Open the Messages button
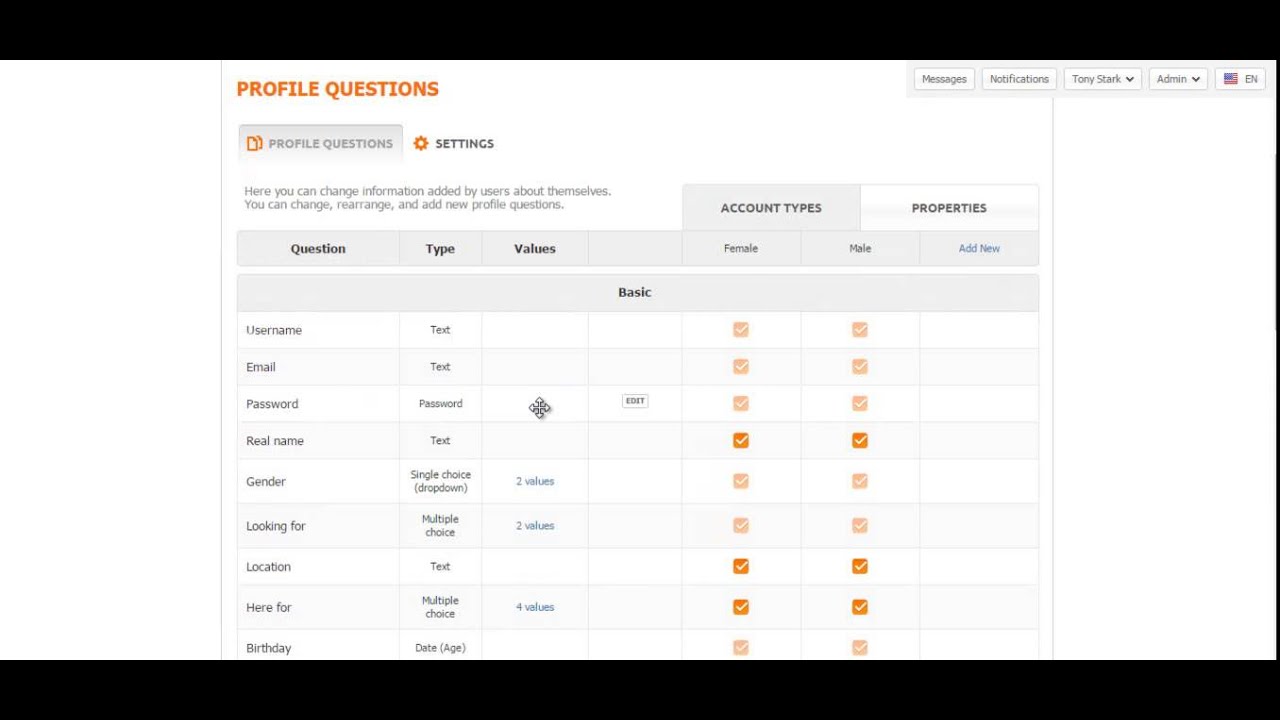The height and width of the screenshot is (720, 1280). click(x=944, y=79)
